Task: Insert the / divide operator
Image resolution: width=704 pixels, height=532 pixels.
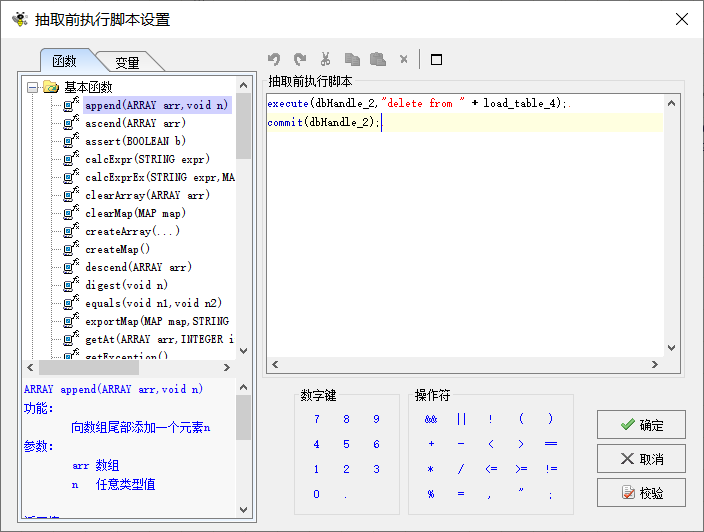Action: (461, 469)
